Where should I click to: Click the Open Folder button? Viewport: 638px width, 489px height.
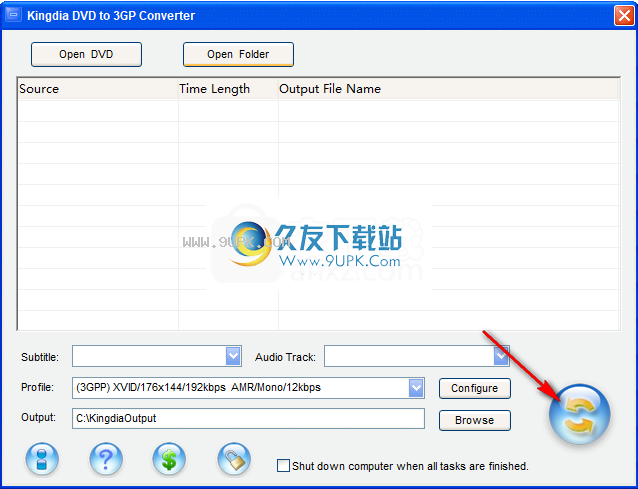238,54
